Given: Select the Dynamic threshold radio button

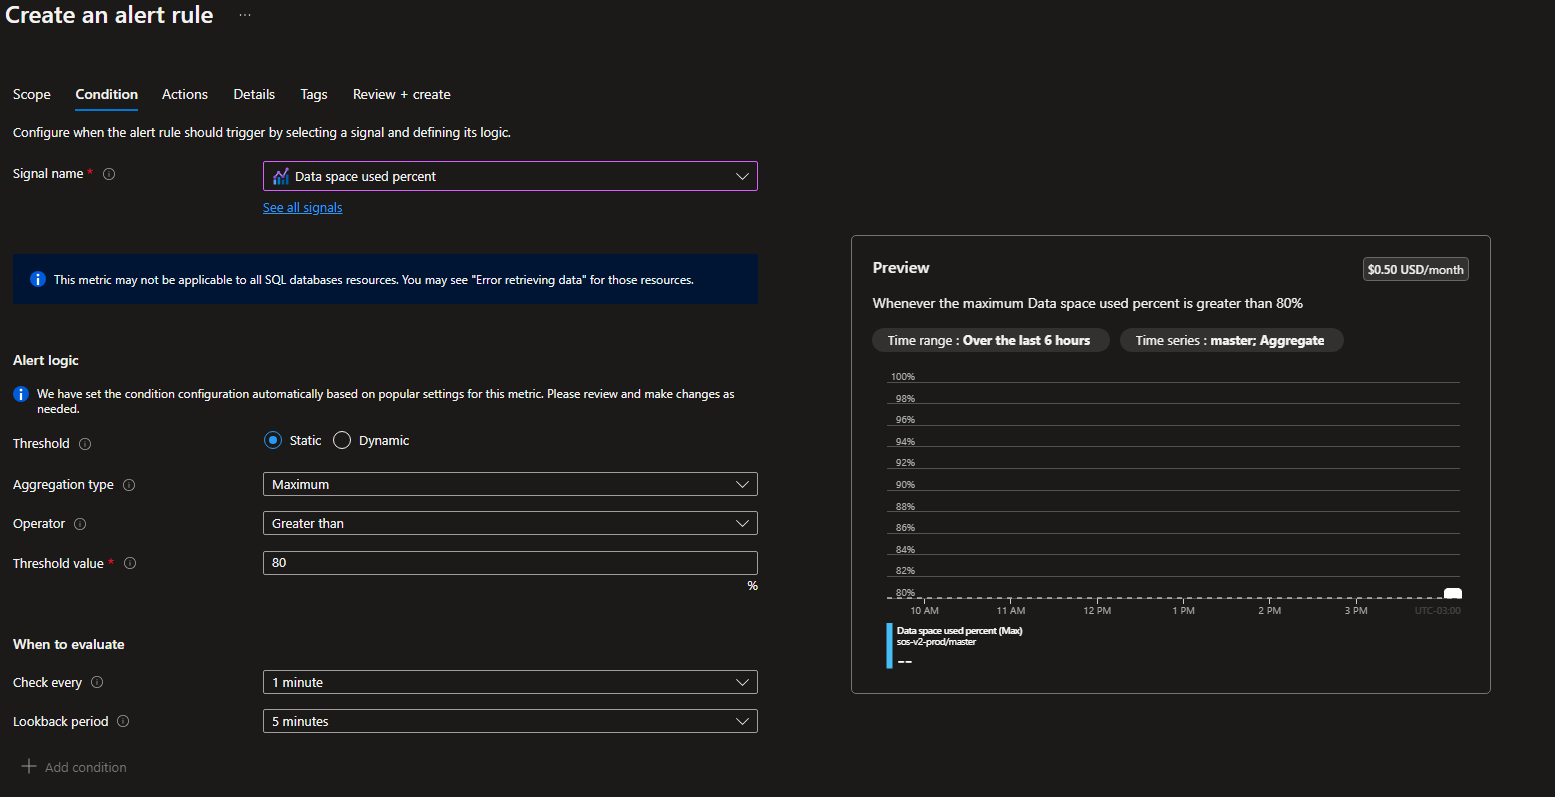Looking at the screenshot, I should 342,440.
